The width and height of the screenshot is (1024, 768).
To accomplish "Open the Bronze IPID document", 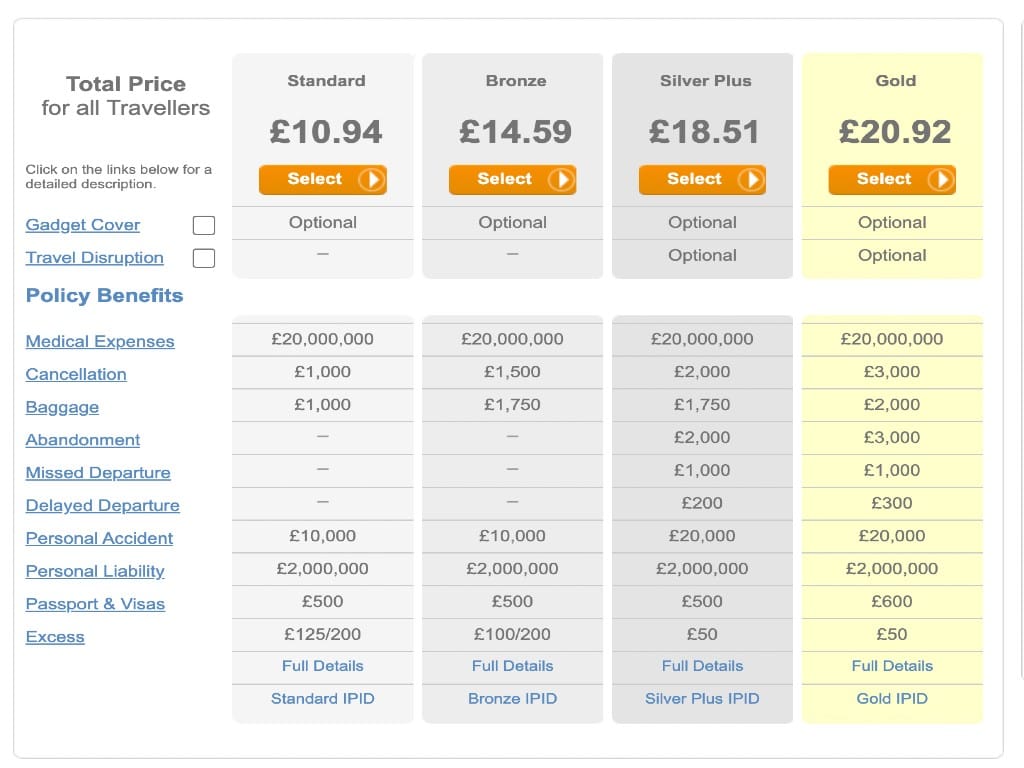I will point(512,698).
